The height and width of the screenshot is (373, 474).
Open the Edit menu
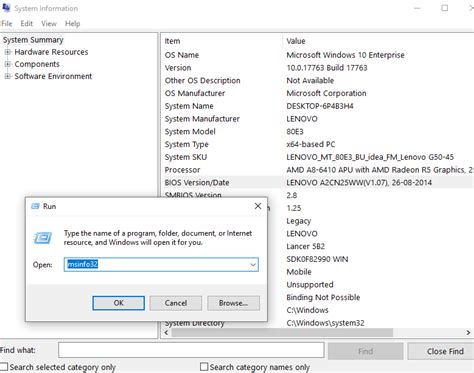(27, 24)
